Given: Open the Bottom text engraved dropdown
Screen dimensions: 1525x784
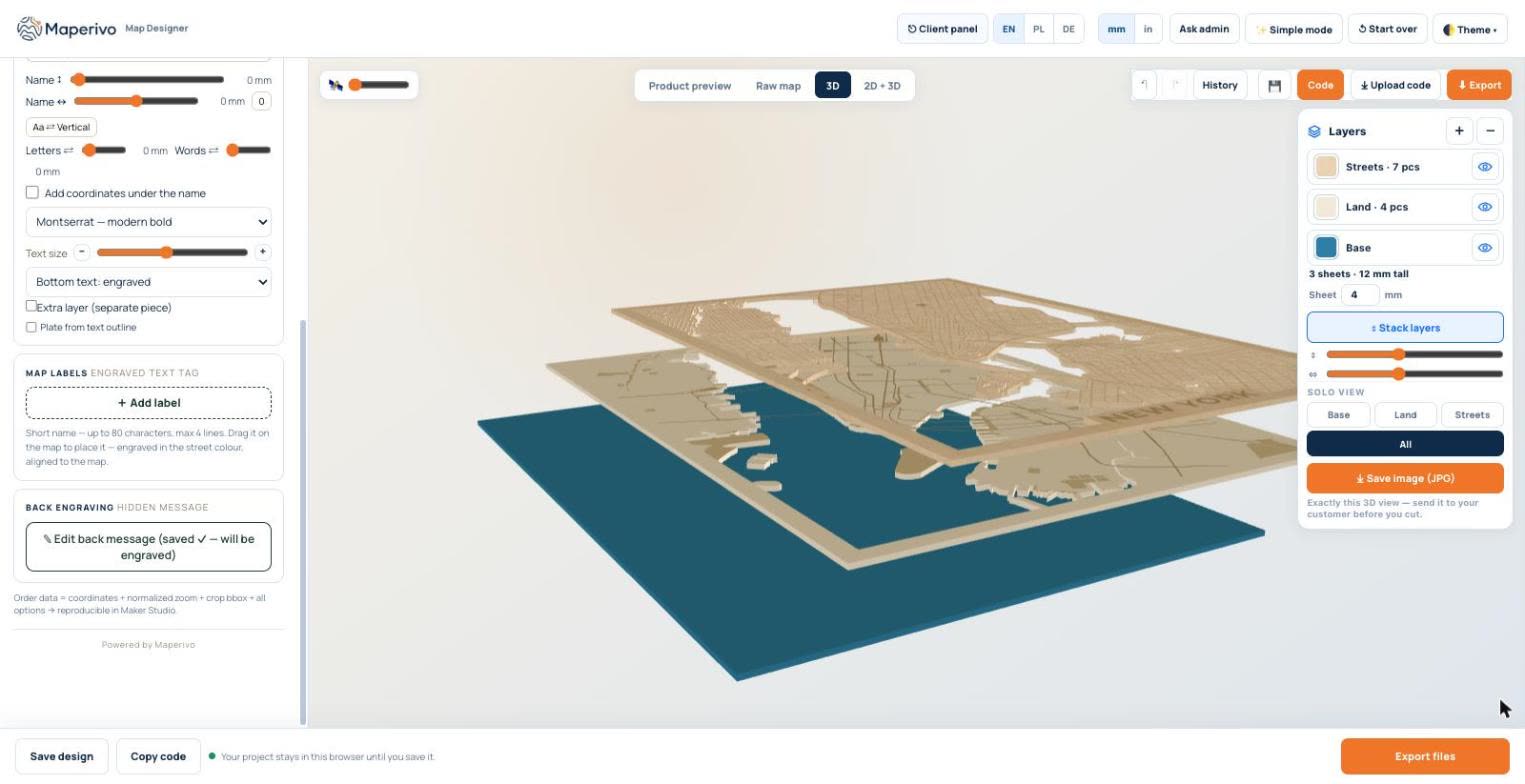Looking at the screenshot, I should click(149, 282).
